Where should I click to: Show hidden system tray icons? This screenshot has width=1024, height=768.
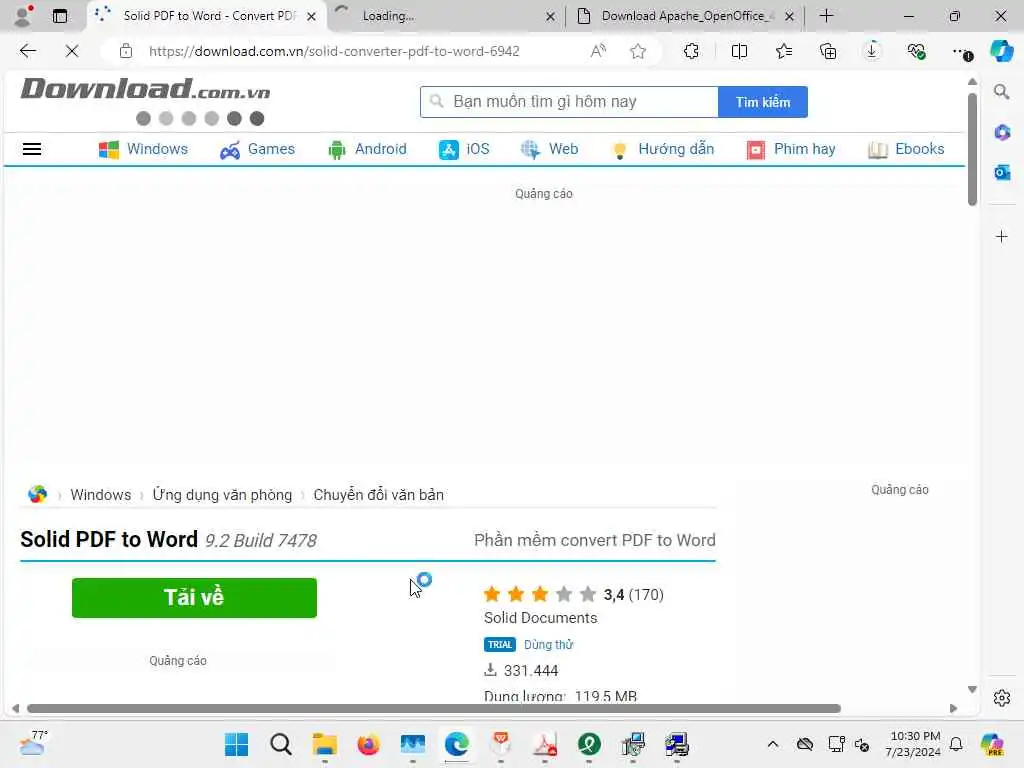tap(773, 744)
